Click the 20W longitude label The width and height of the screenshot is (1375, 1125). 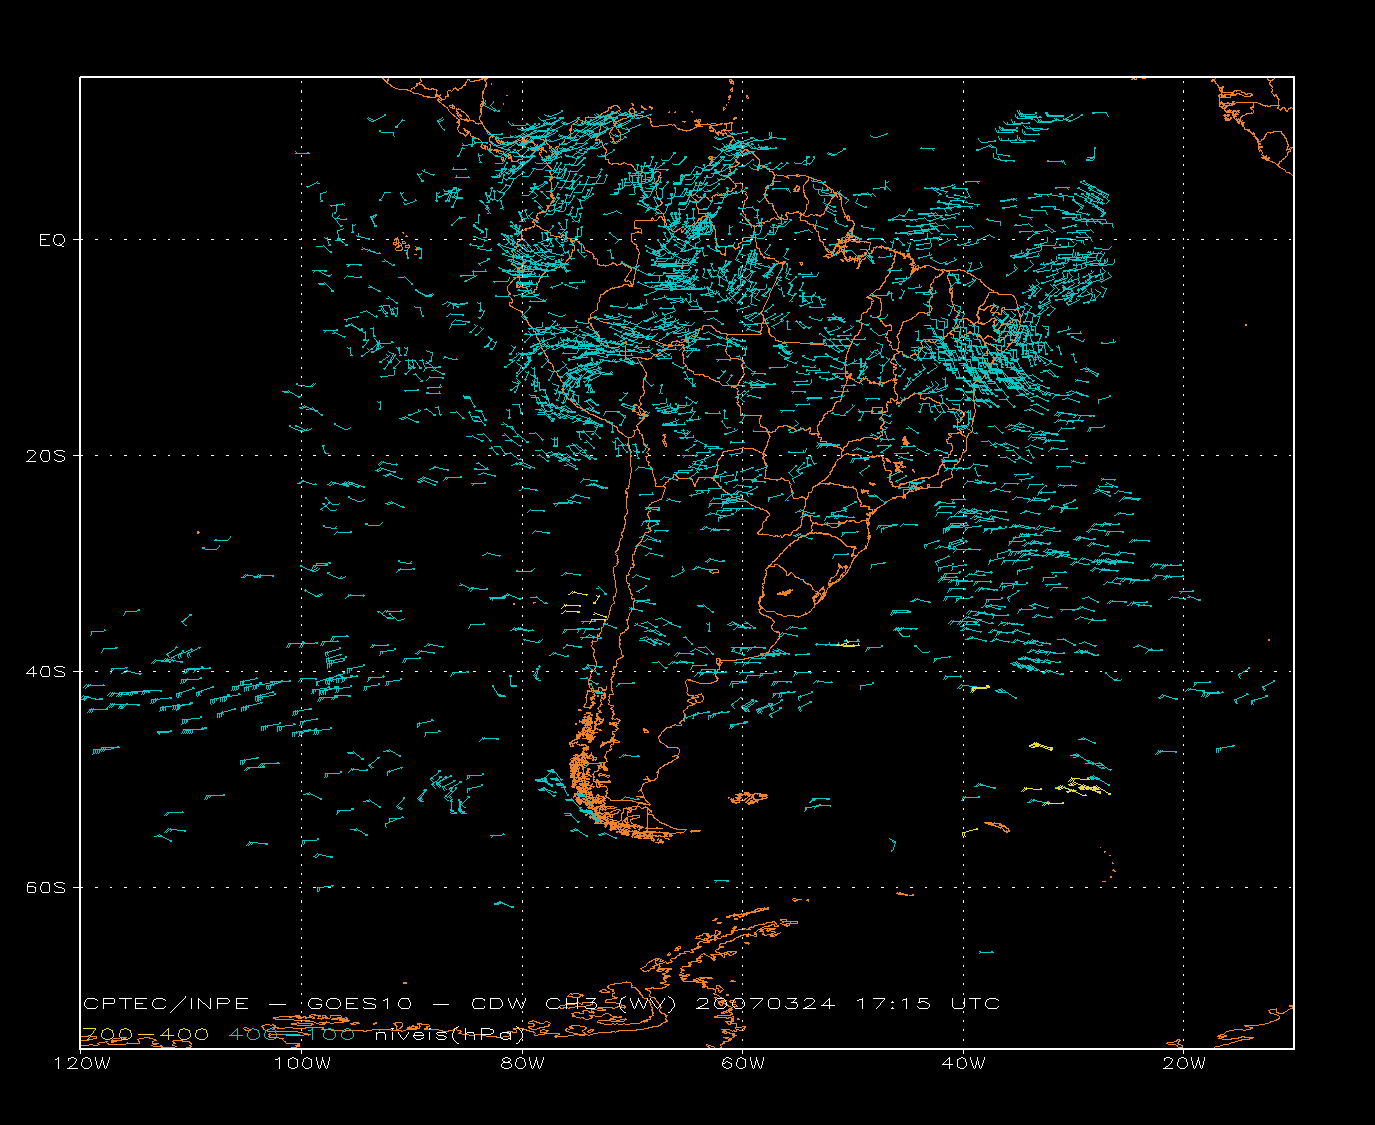pyautogui.click(x=1184, y=1063)
